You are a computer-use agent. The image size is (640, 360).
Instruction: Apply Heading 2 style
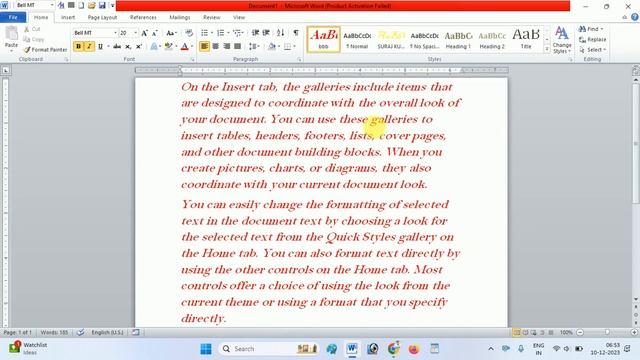pos(492,40)
